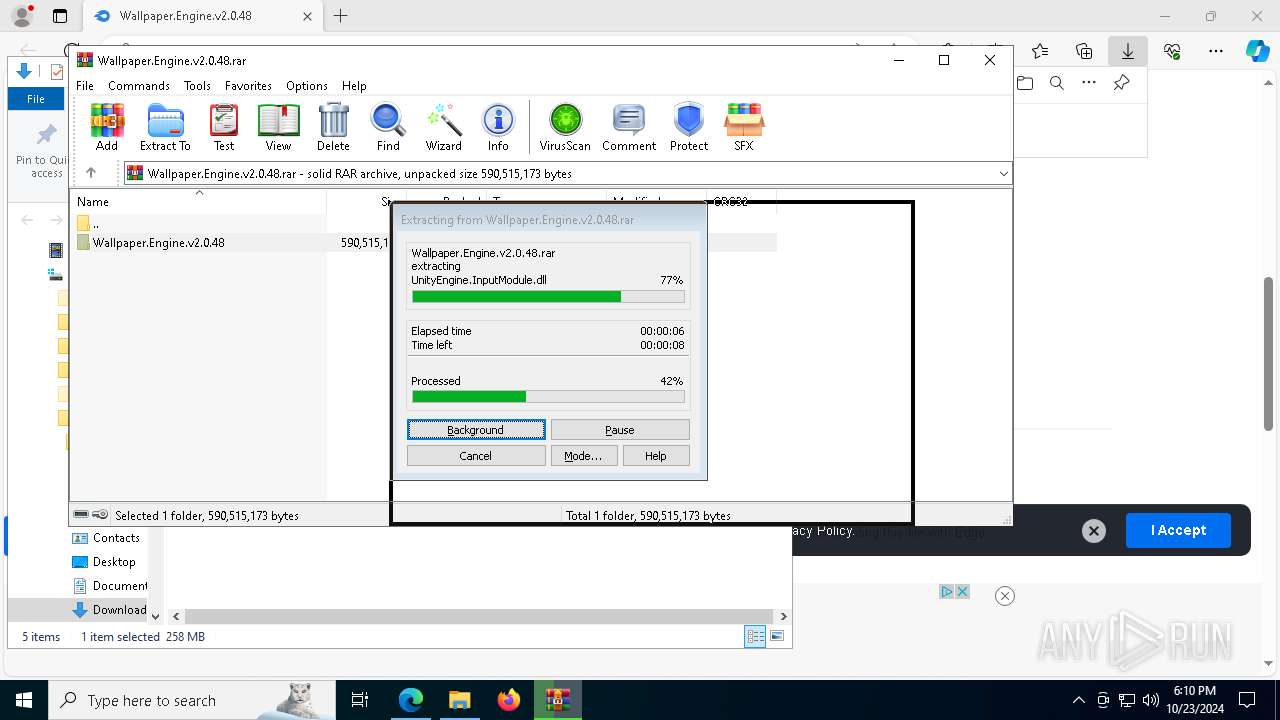Image resolution: width=1280 pixels, height=720 pixels.
Task: Open WinRAR Help menu
Action: 354,86
